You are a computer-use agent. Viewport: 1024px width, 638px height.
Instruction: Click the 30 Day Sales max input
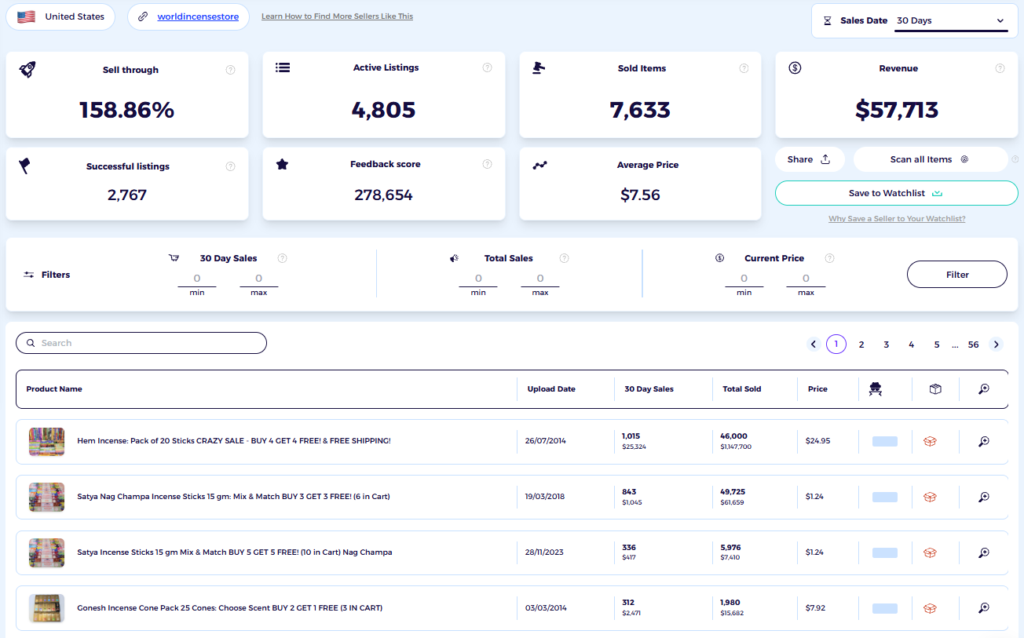259,279
